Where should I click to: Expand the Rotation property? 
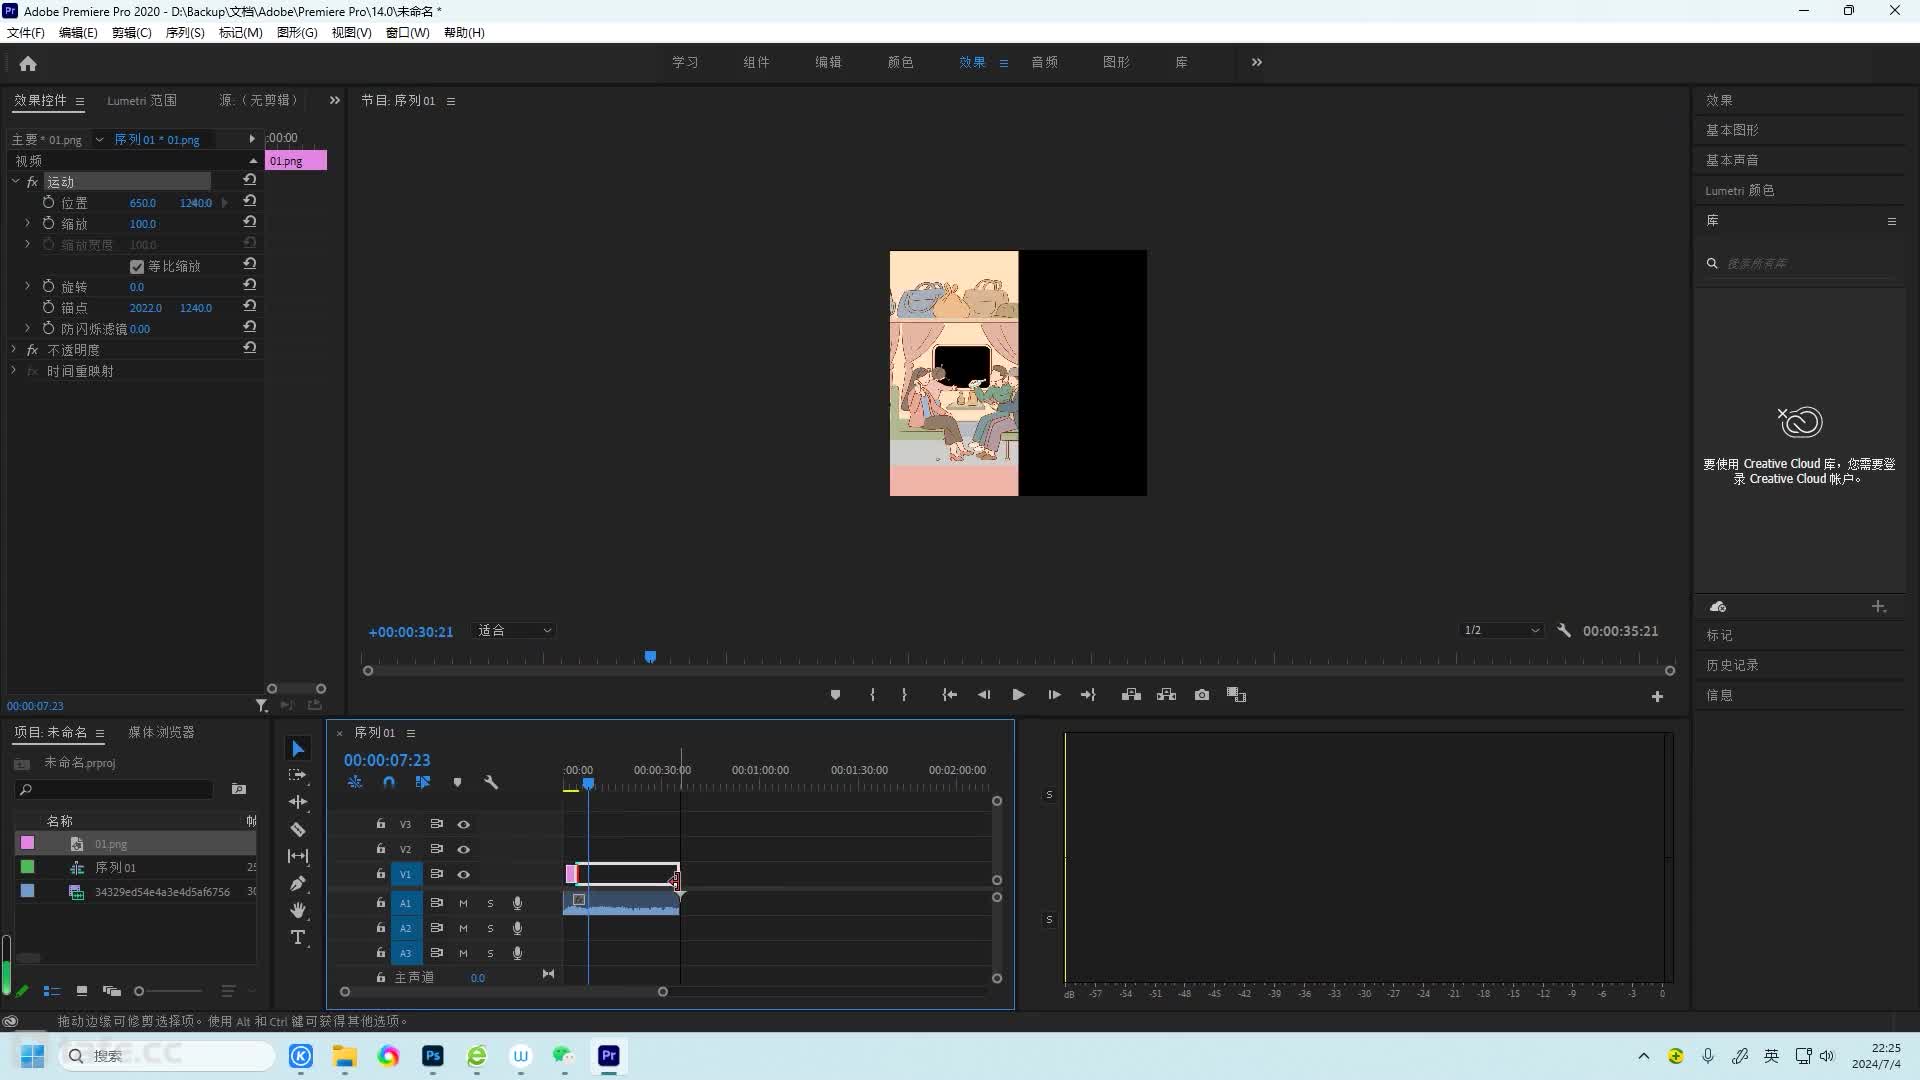coord(27,286)
